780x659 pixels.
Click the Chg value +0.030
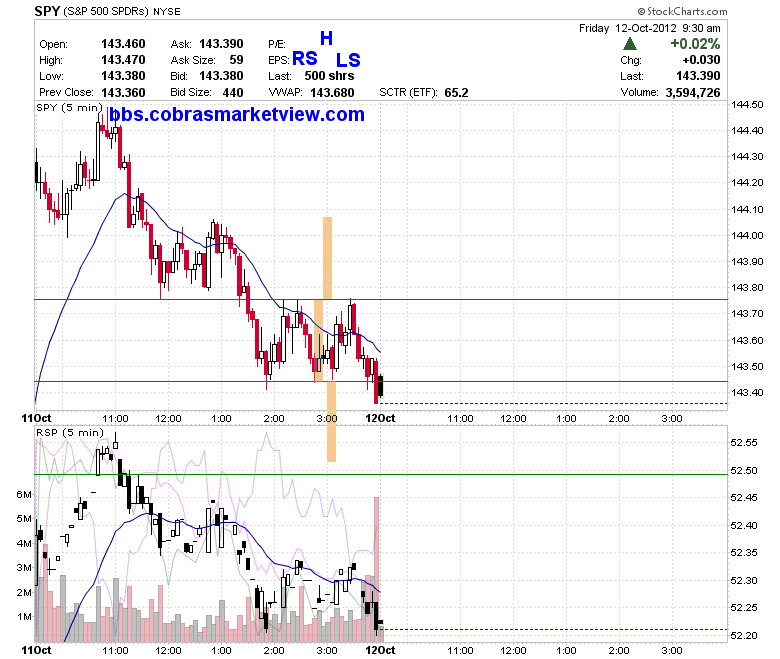point(701,60)
